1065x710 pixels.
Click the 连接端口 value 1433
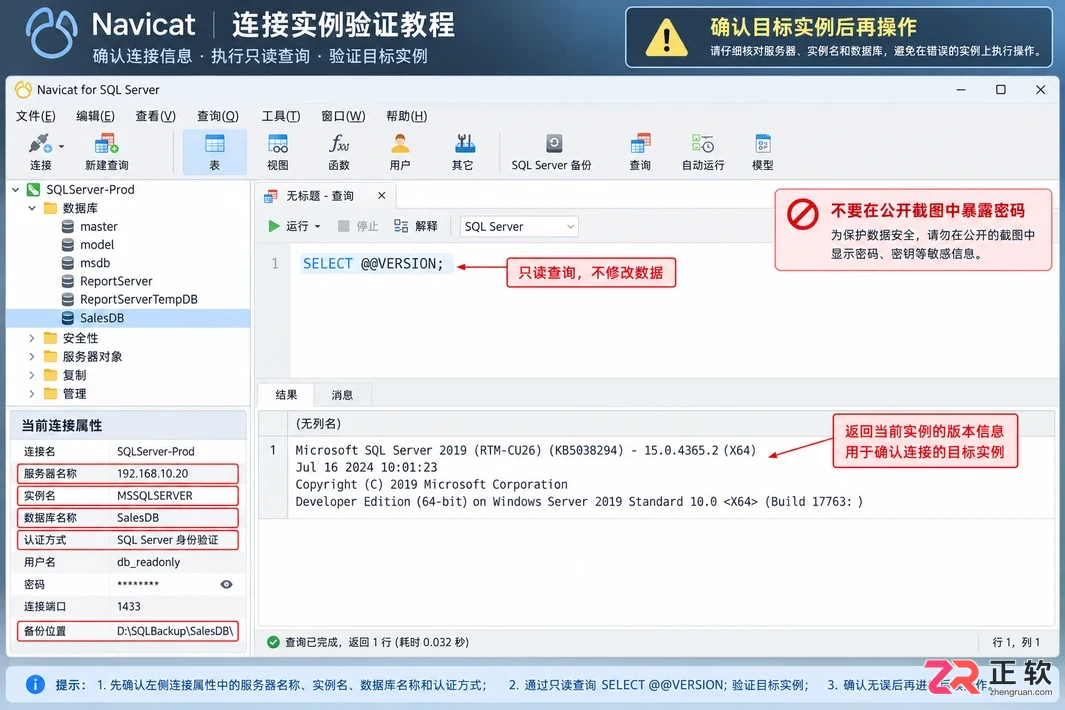tap(128, 606)
